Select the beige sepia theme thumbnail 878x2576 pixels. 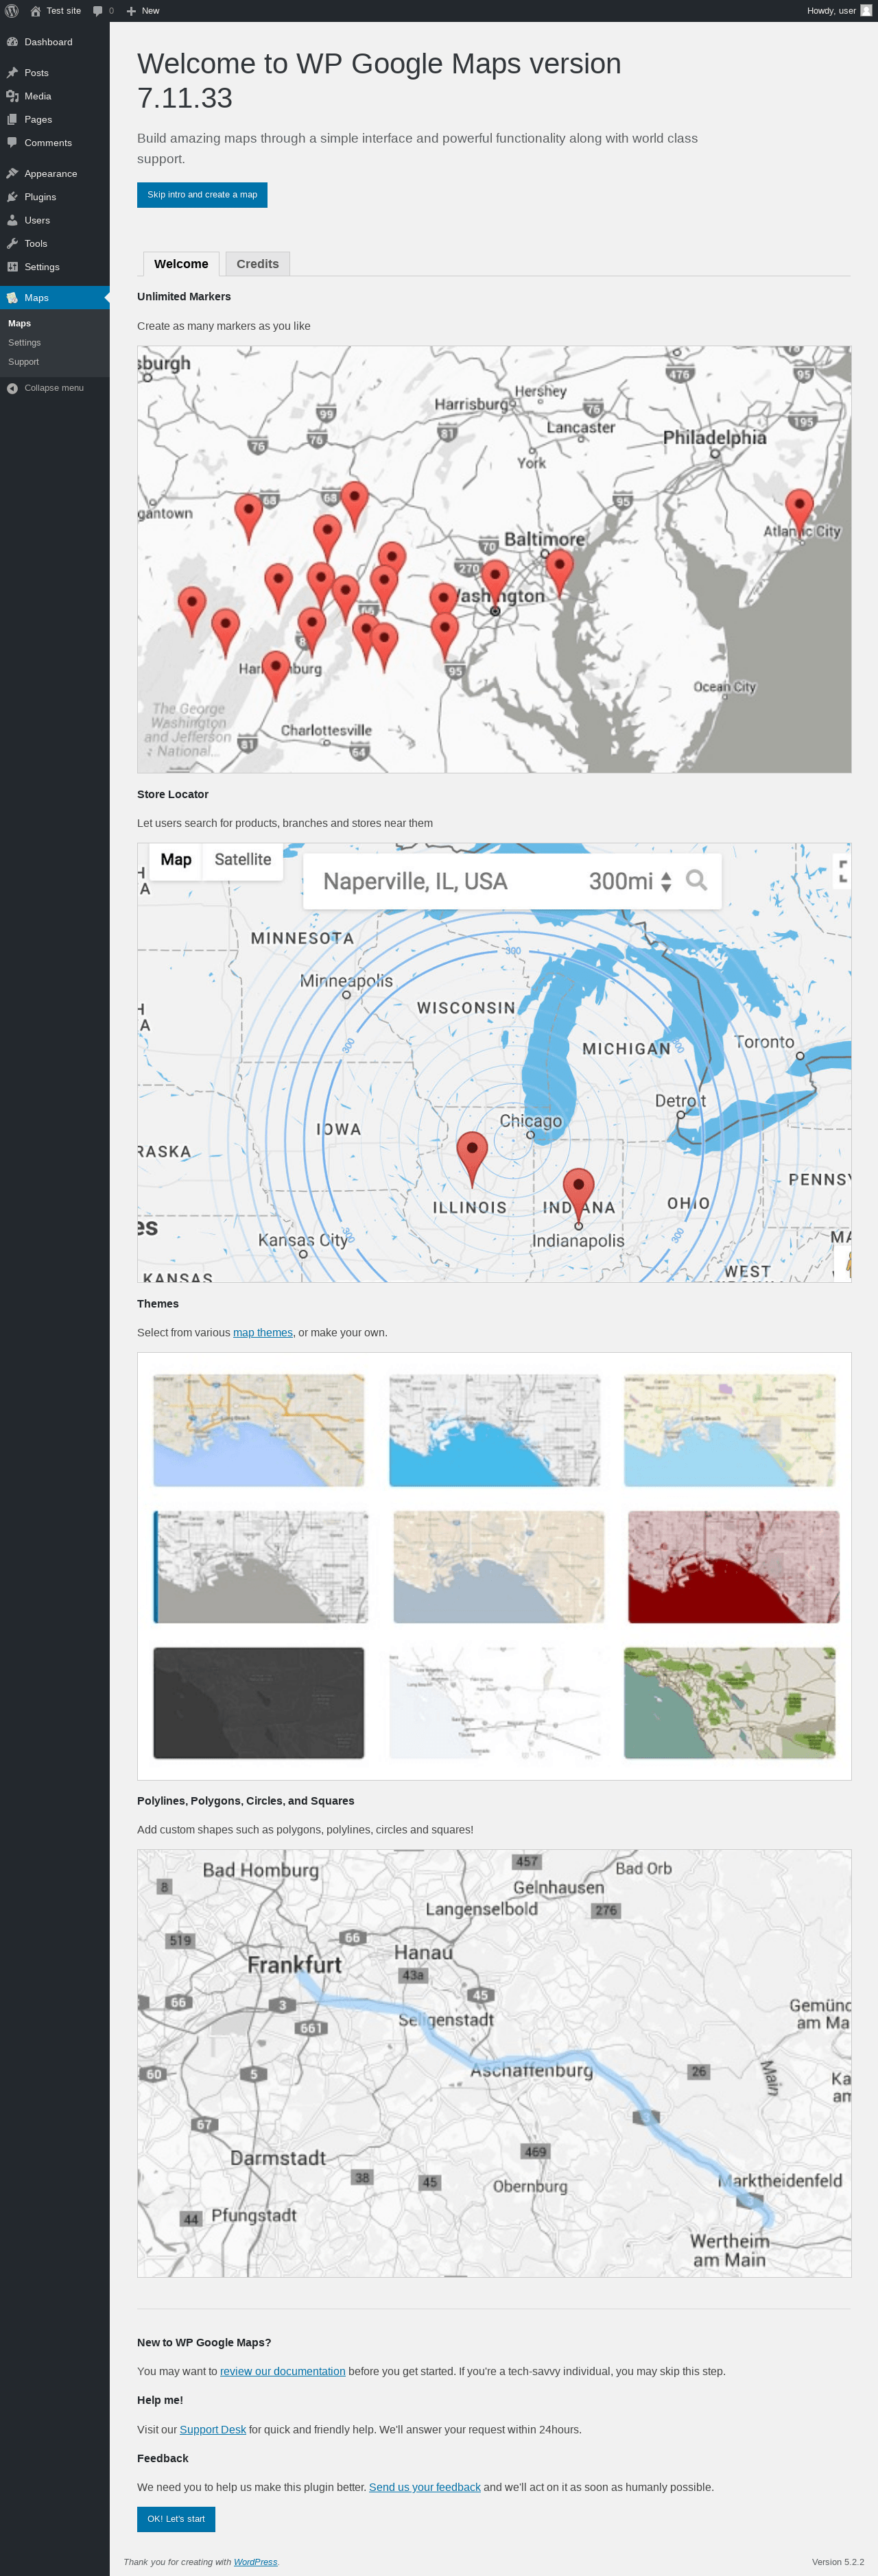(499, 1566)
